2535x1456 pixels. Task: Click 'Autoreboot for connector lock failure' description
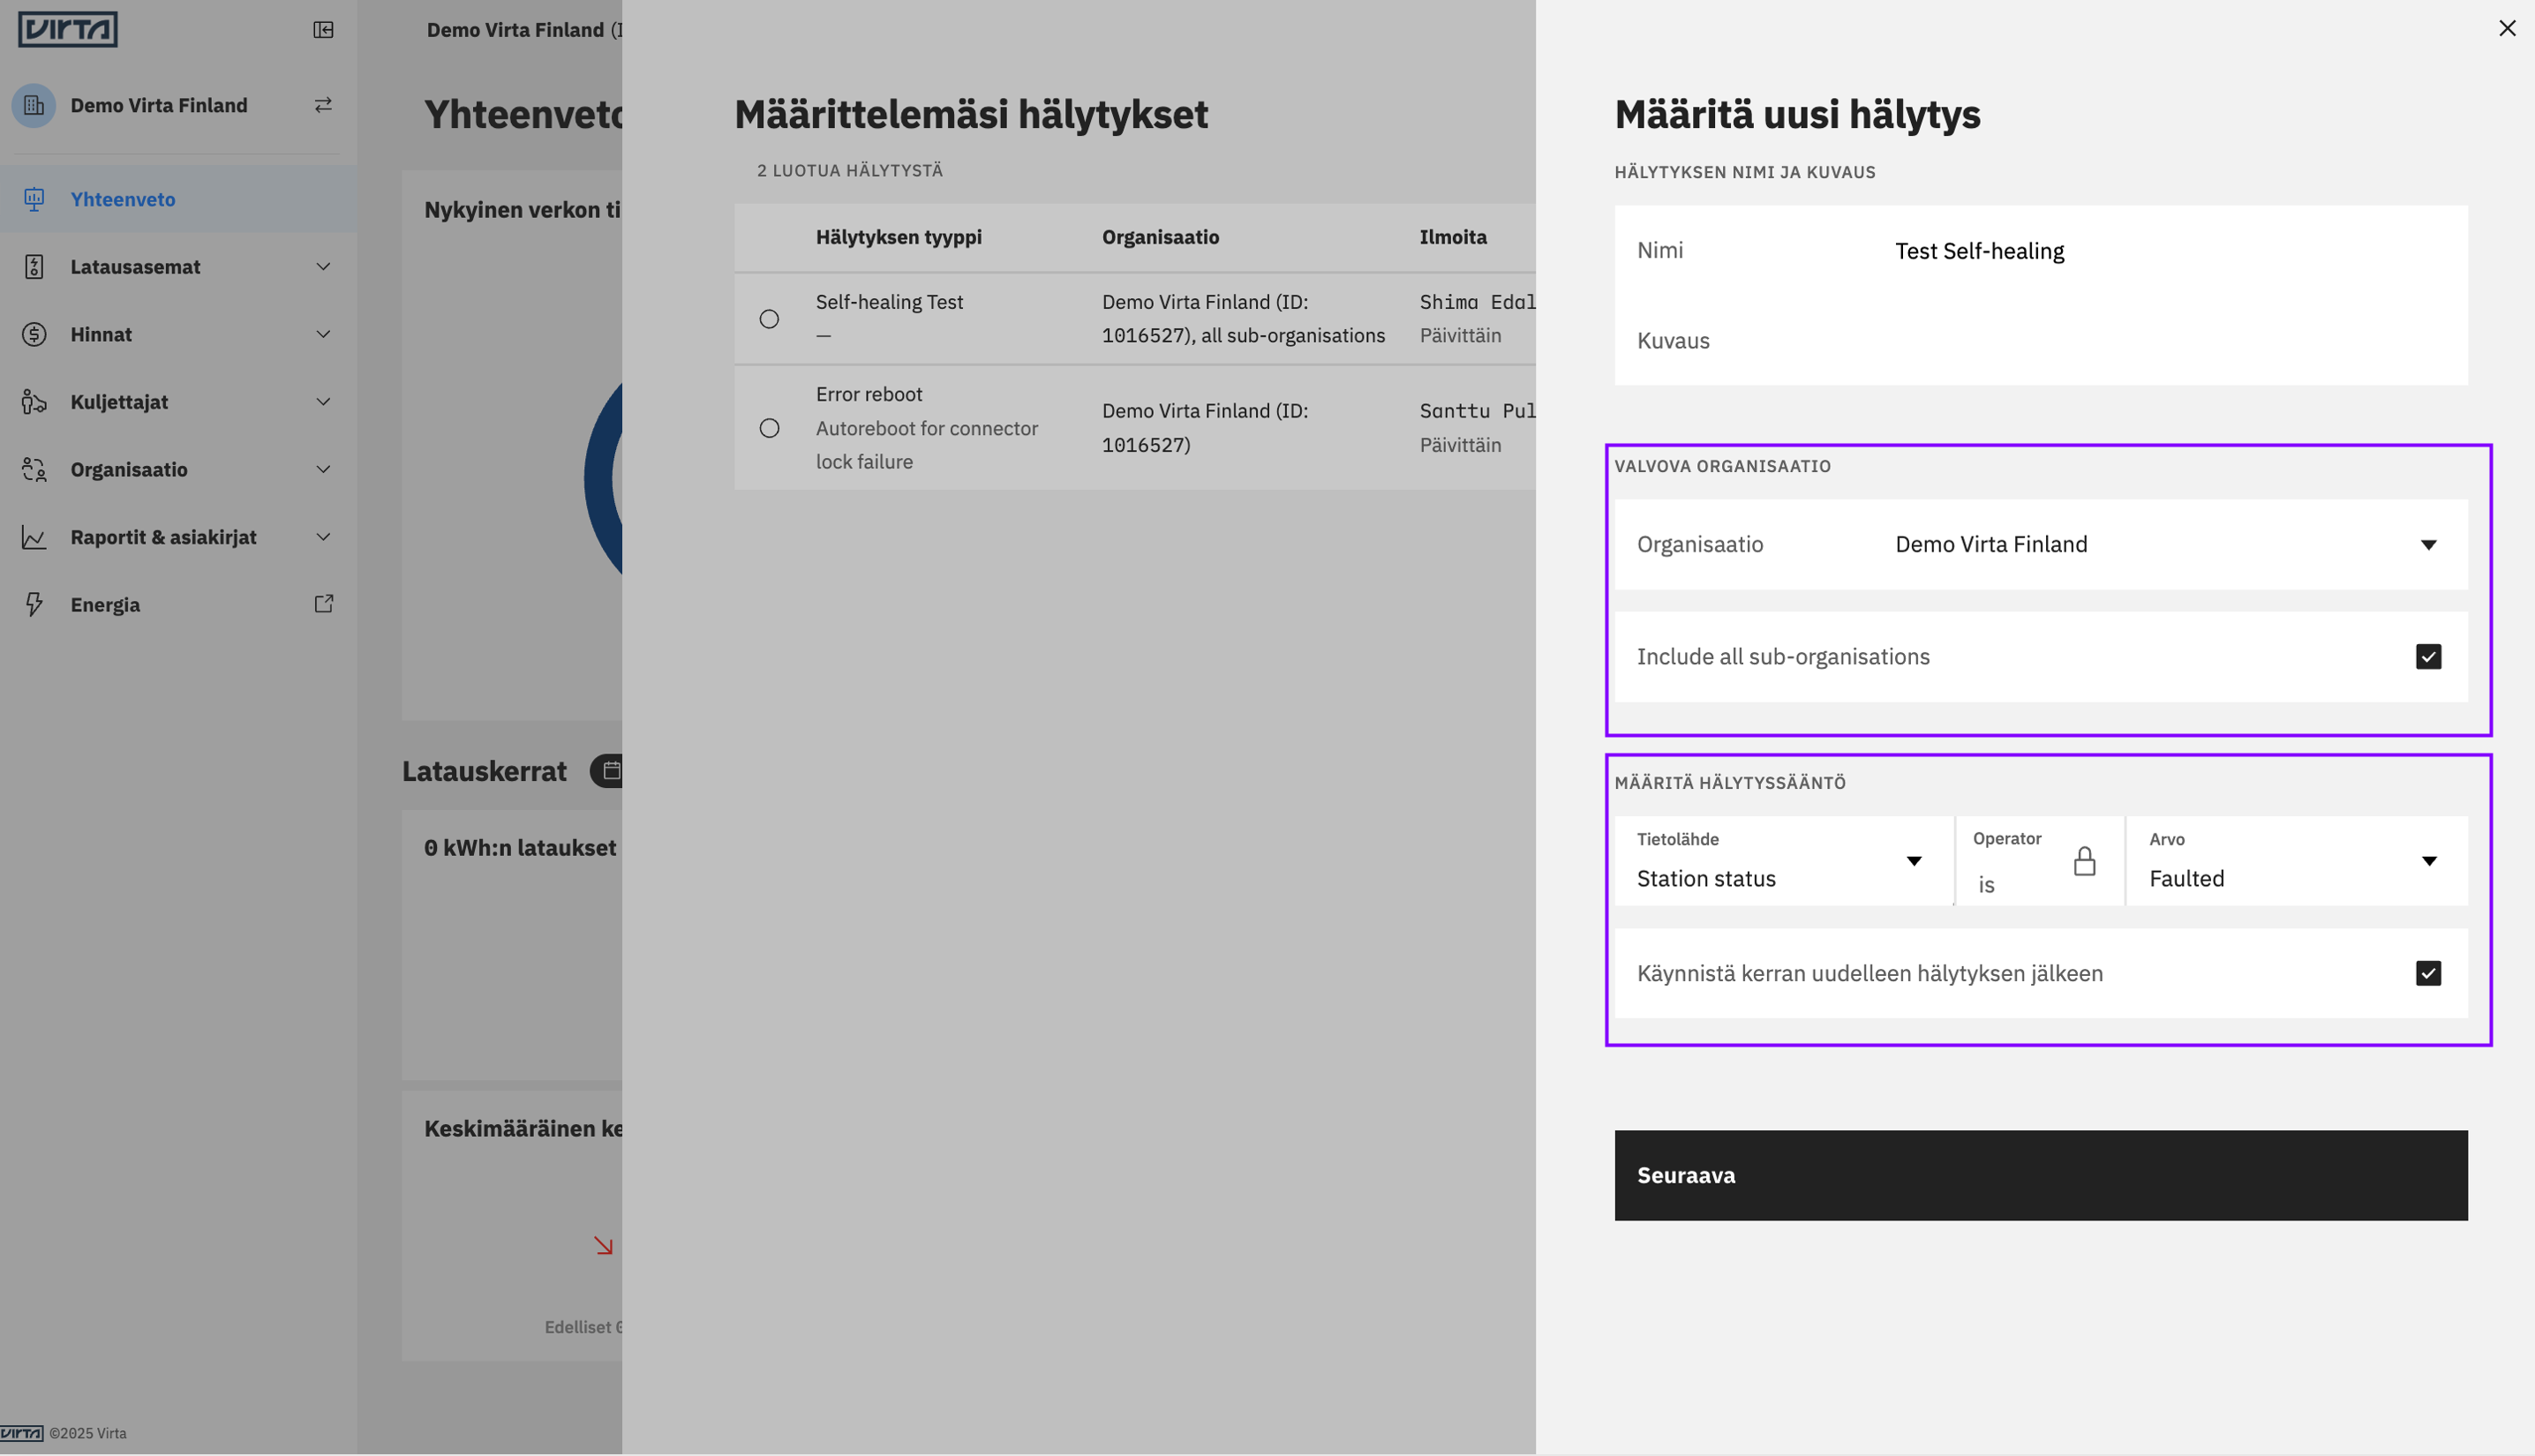pos(927,445)
